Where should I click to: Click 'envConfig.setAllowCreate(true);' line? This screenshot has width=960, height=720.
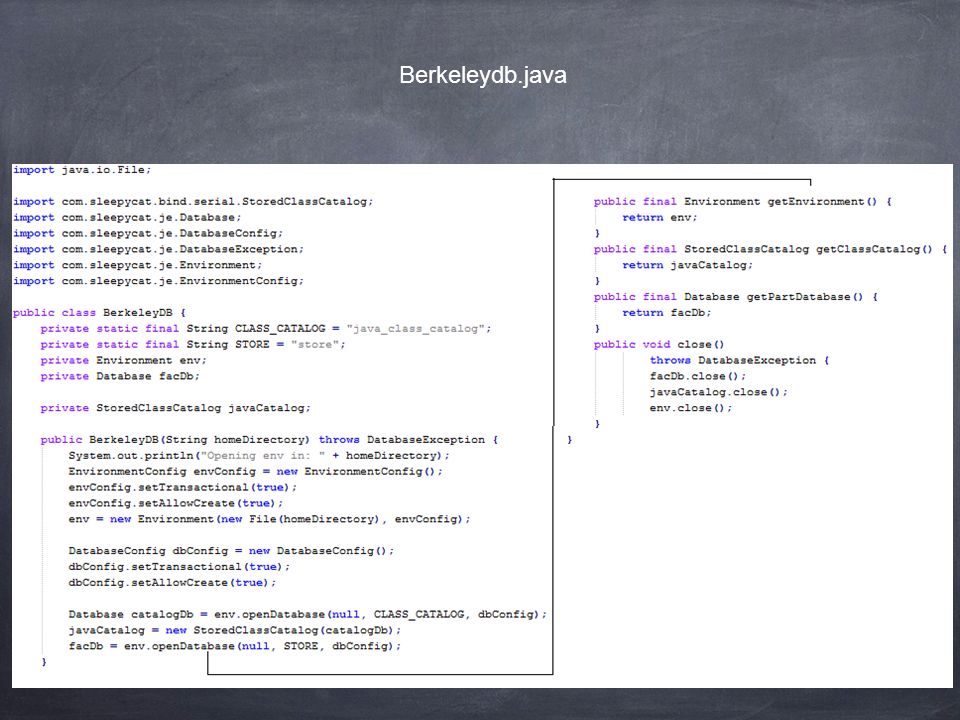(176, 504)
